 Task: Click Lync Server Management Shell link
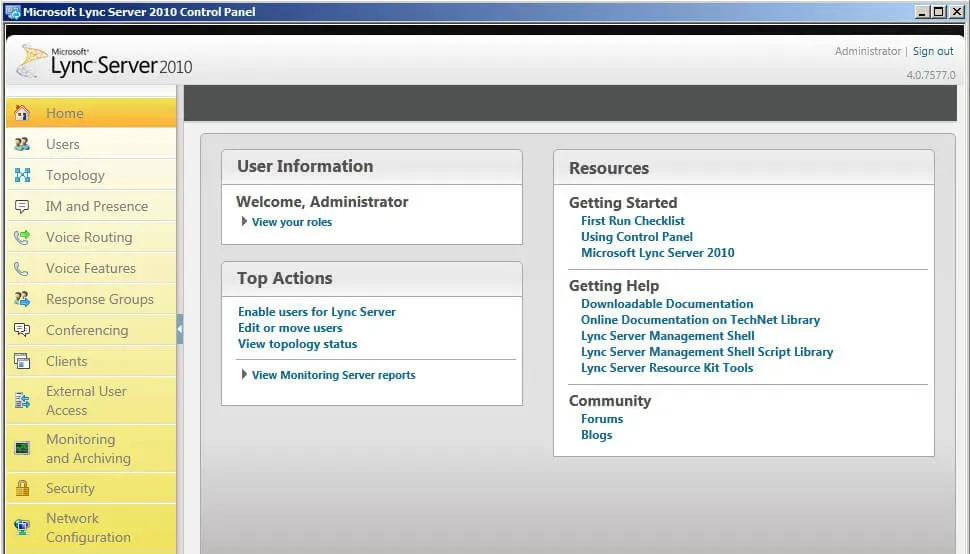pos(667,336)
